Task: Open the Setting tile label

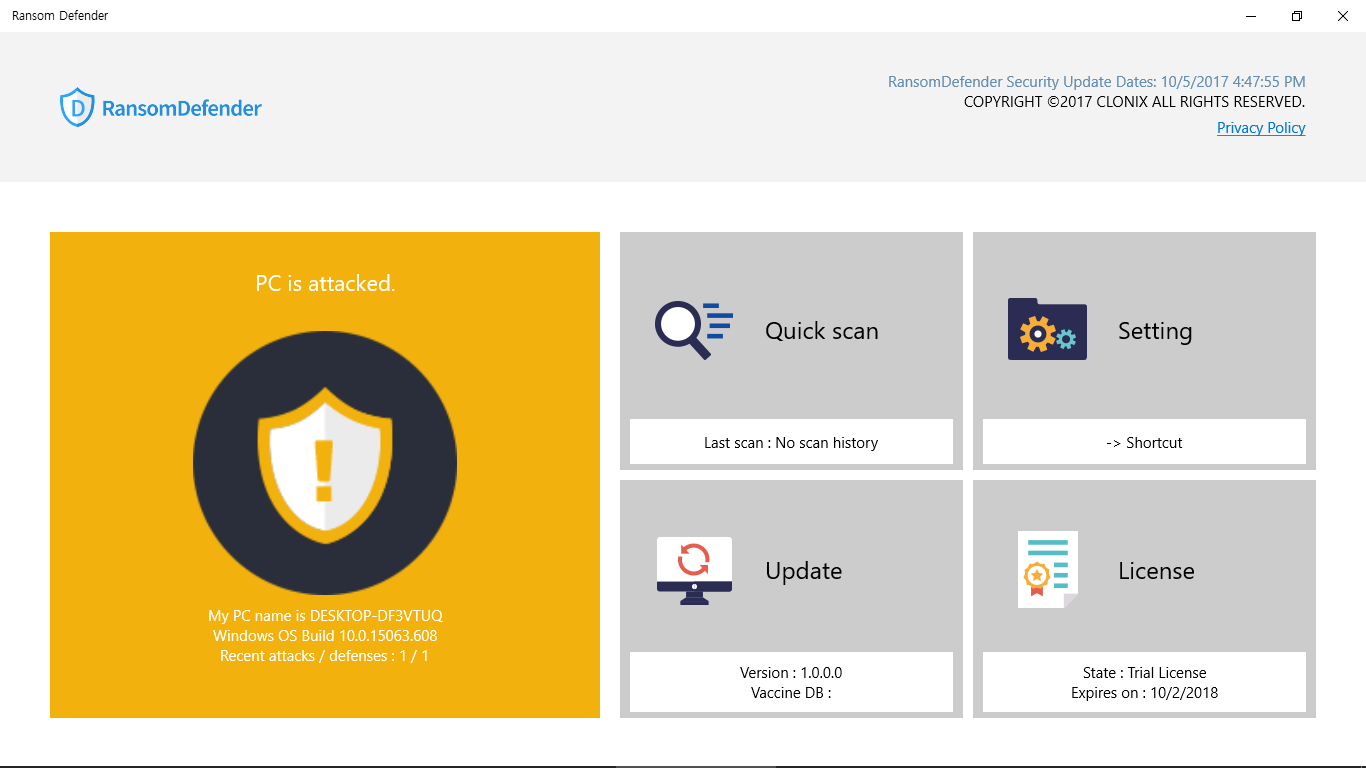Action: pyautogui.click(x=1155, y=331)
